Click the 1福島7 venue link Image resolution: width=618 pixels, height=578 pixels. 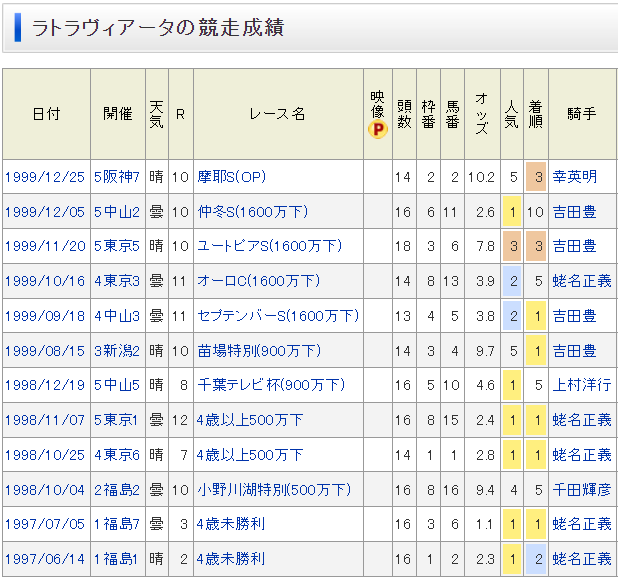tap(117, 524)
